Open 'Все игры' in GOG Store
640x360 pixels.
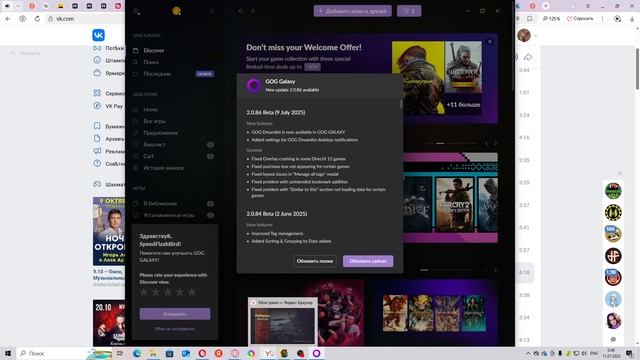pyautogui.click(x=154, y=121)
